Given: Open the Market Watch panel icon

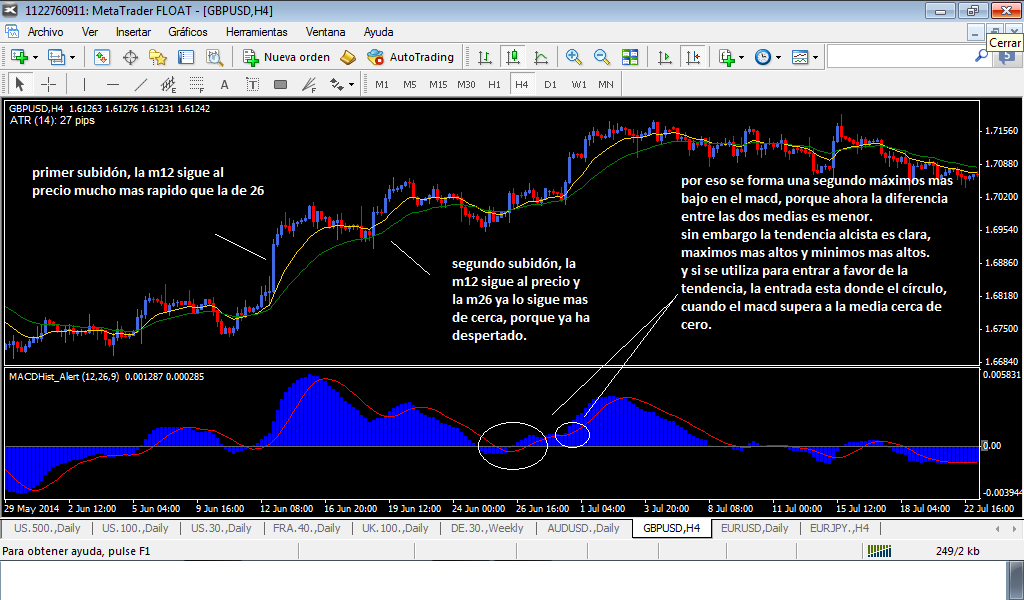Looking at the screenshot, I should [x=102, y=57].
